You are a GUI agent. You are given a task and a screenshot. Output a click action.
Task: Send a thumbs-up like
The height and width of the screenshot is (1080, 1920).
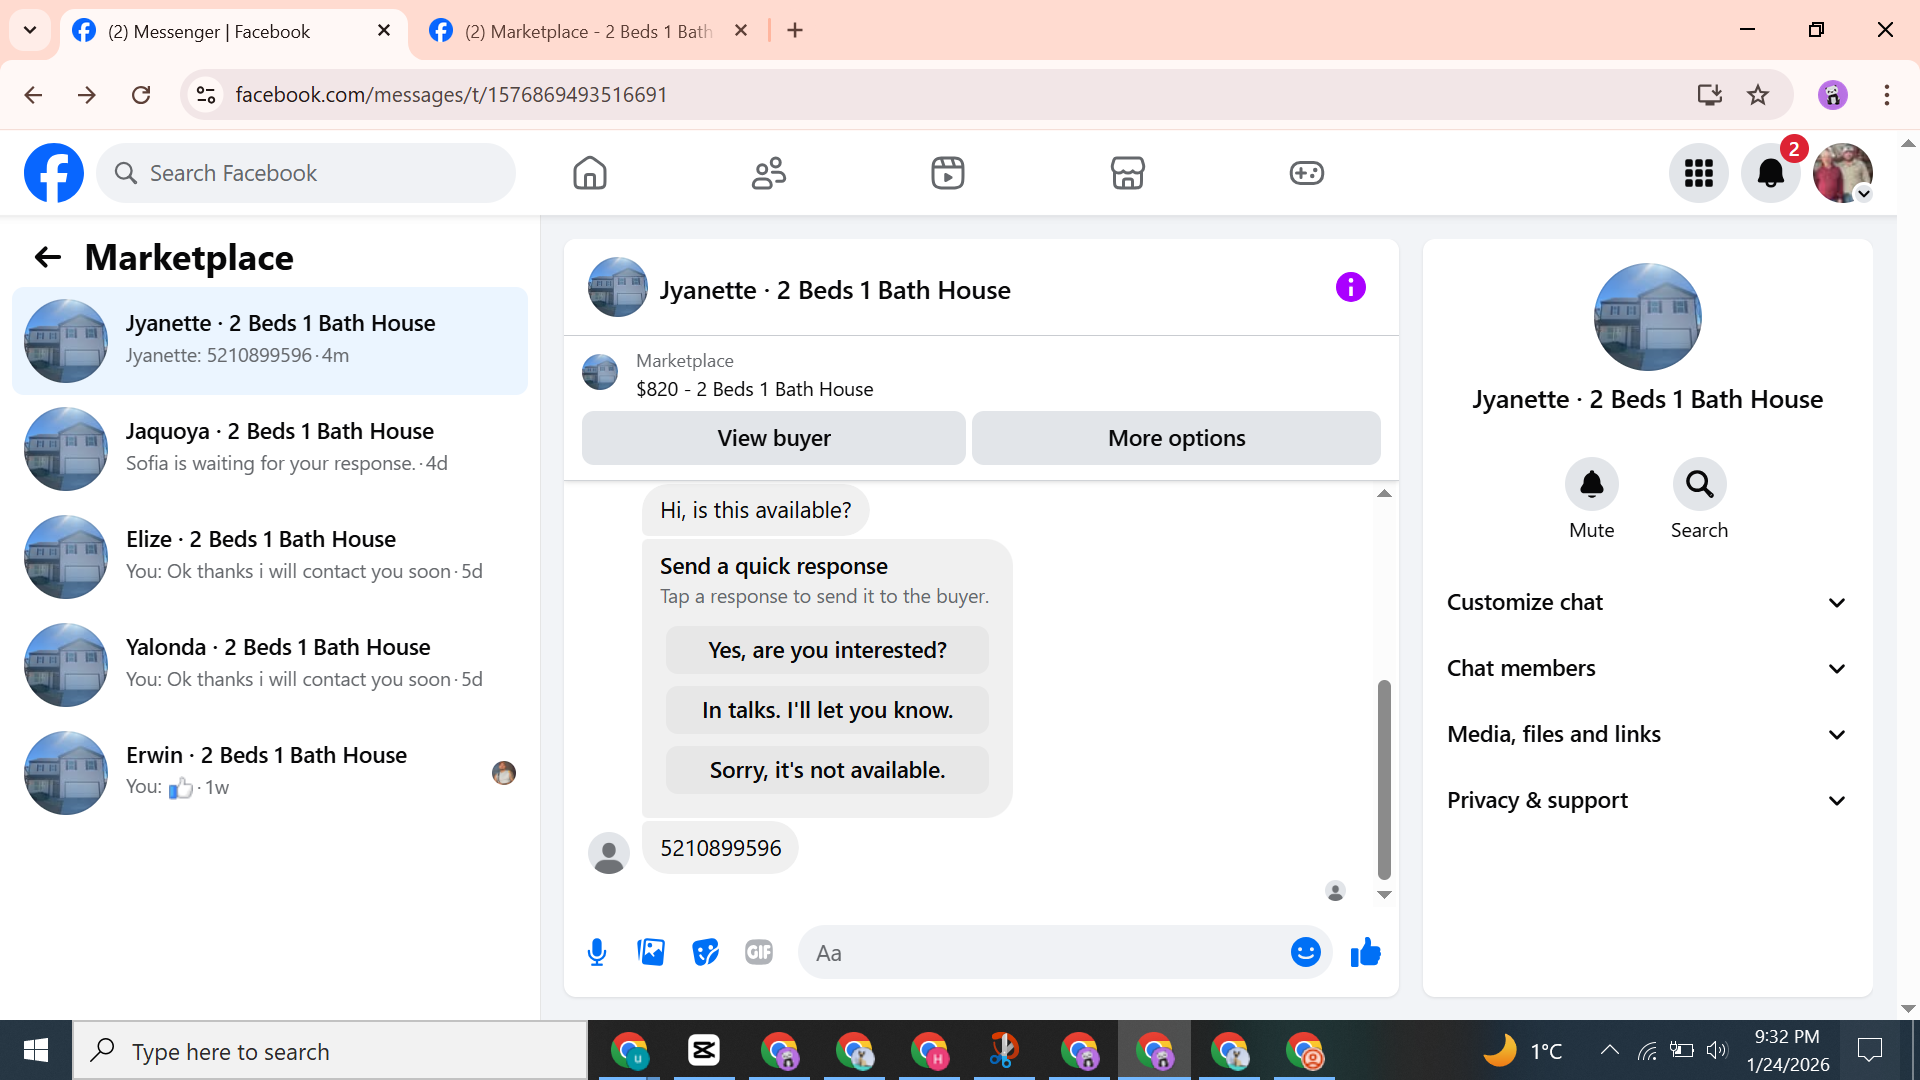[1365, 952]
